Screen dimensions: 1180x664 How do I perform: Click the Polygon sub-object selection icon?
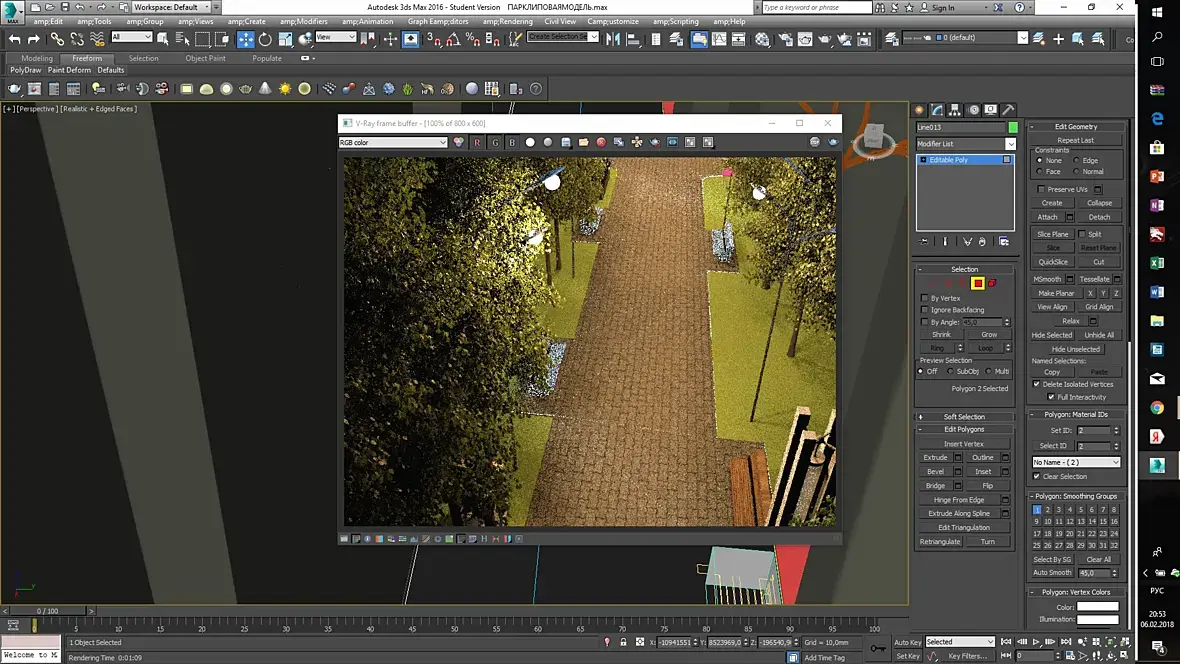pos(977,283)
